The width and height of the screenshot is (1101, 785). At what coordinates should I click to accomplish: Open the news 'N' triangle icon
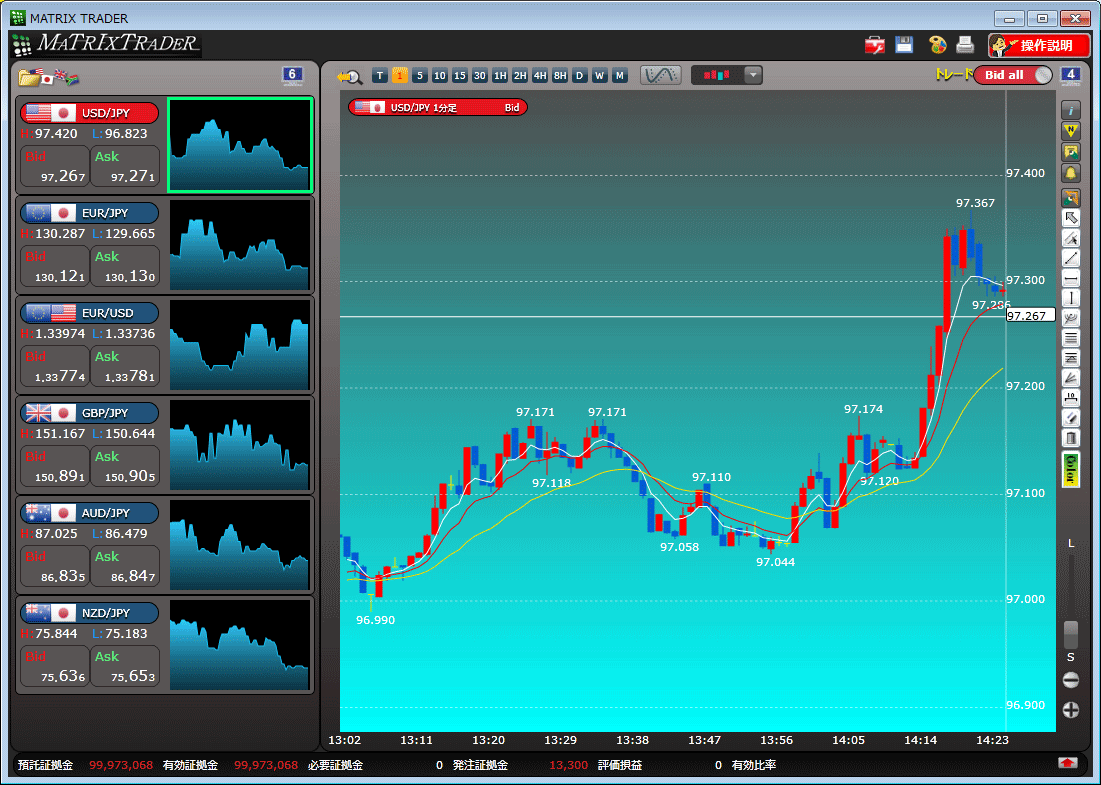click(x=1070, y=131)
